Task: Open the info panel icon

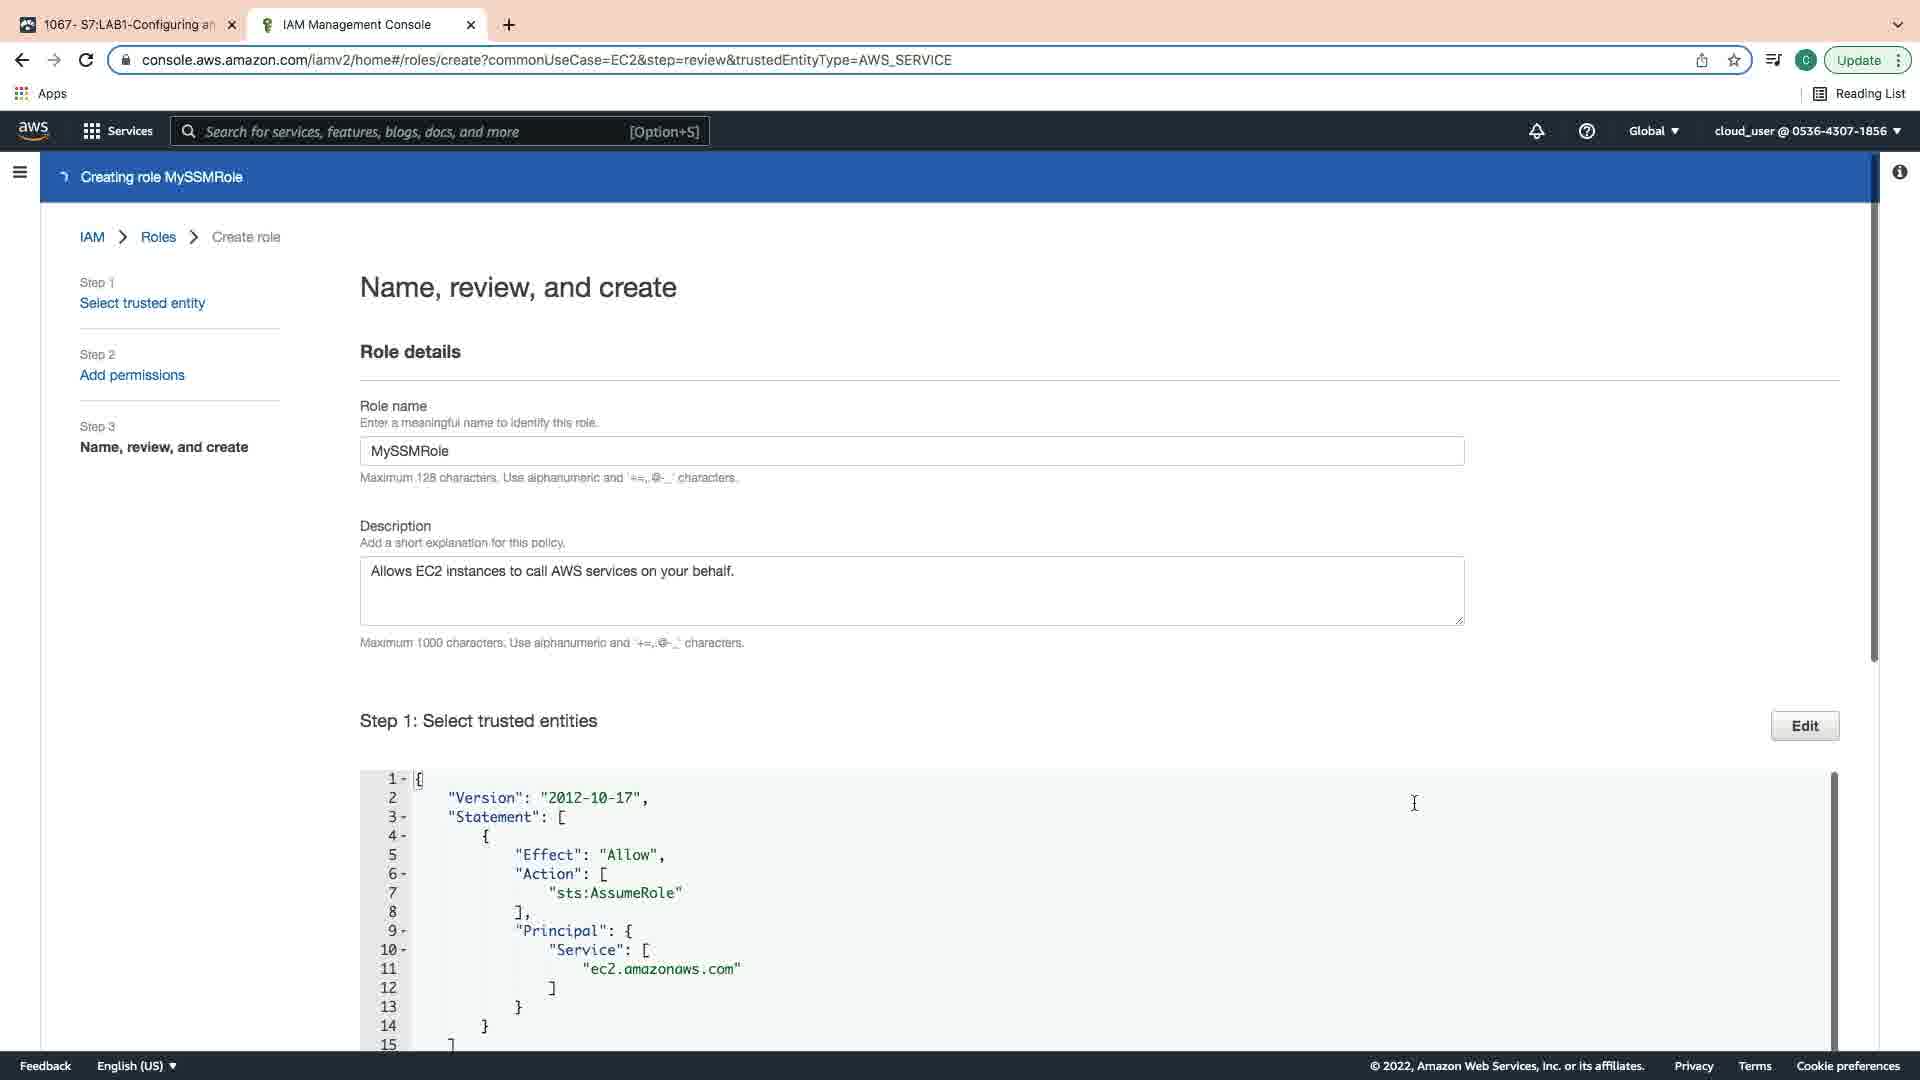Action: pyautogui.click(x=1899, y=172)
